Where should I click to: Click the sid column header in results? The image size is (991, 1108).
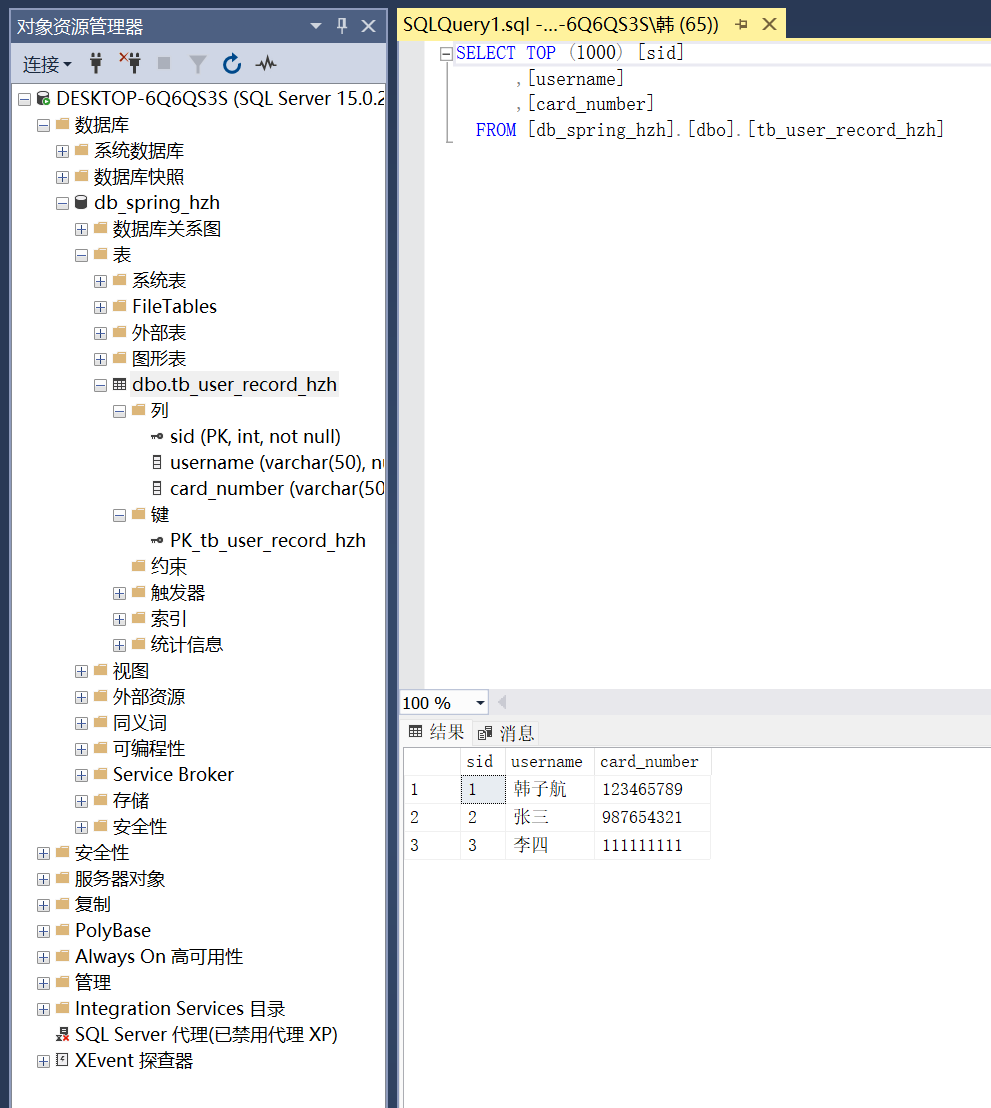[x=483, y=762]
